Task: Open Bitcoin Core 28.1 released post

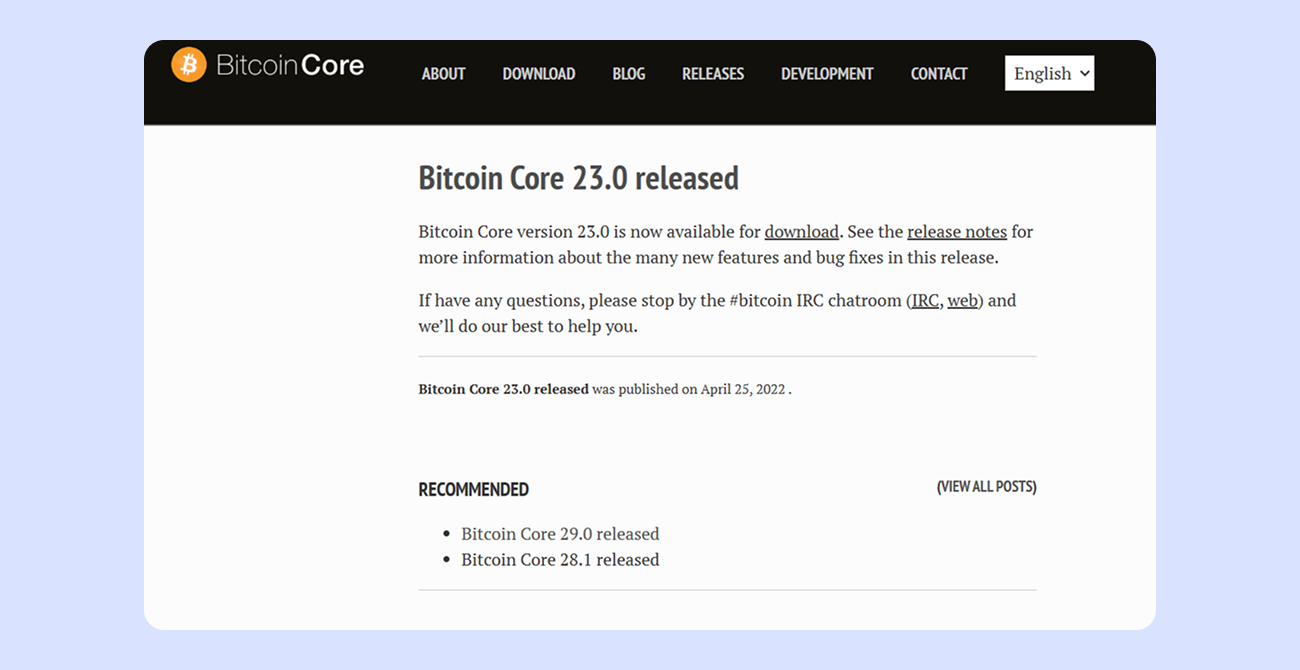Action: (x=560, y=560)
